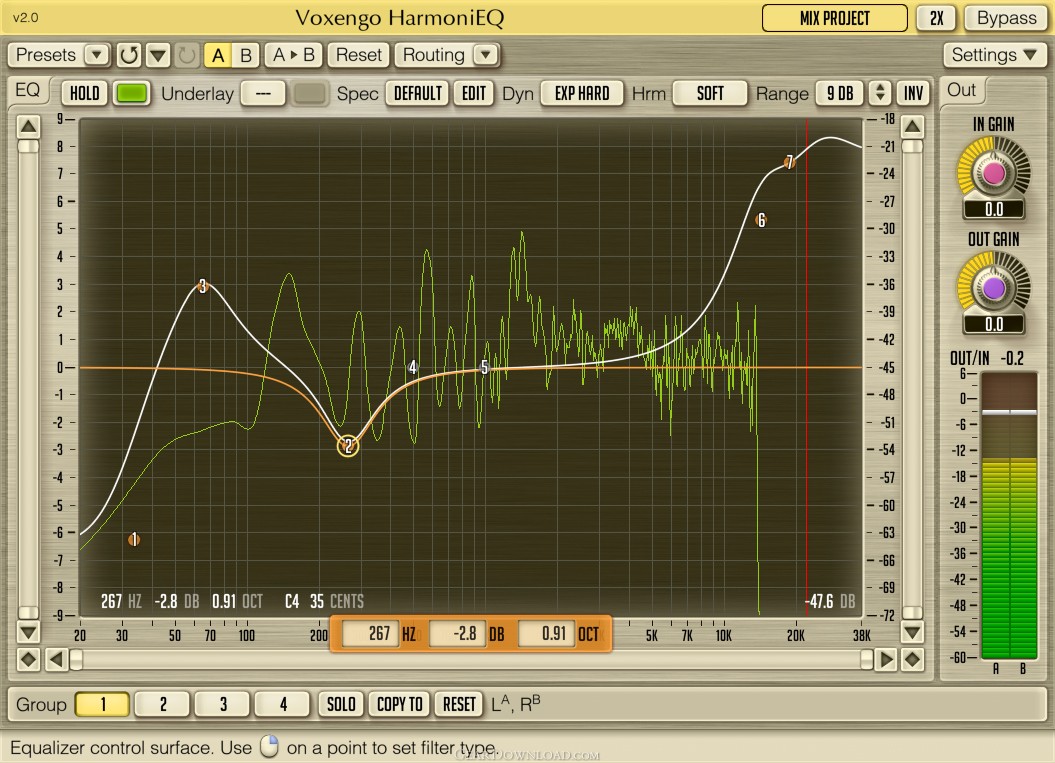The image size is (1055, 763).
Task: Switch to the EQ tab
Action: coord(28,90)
